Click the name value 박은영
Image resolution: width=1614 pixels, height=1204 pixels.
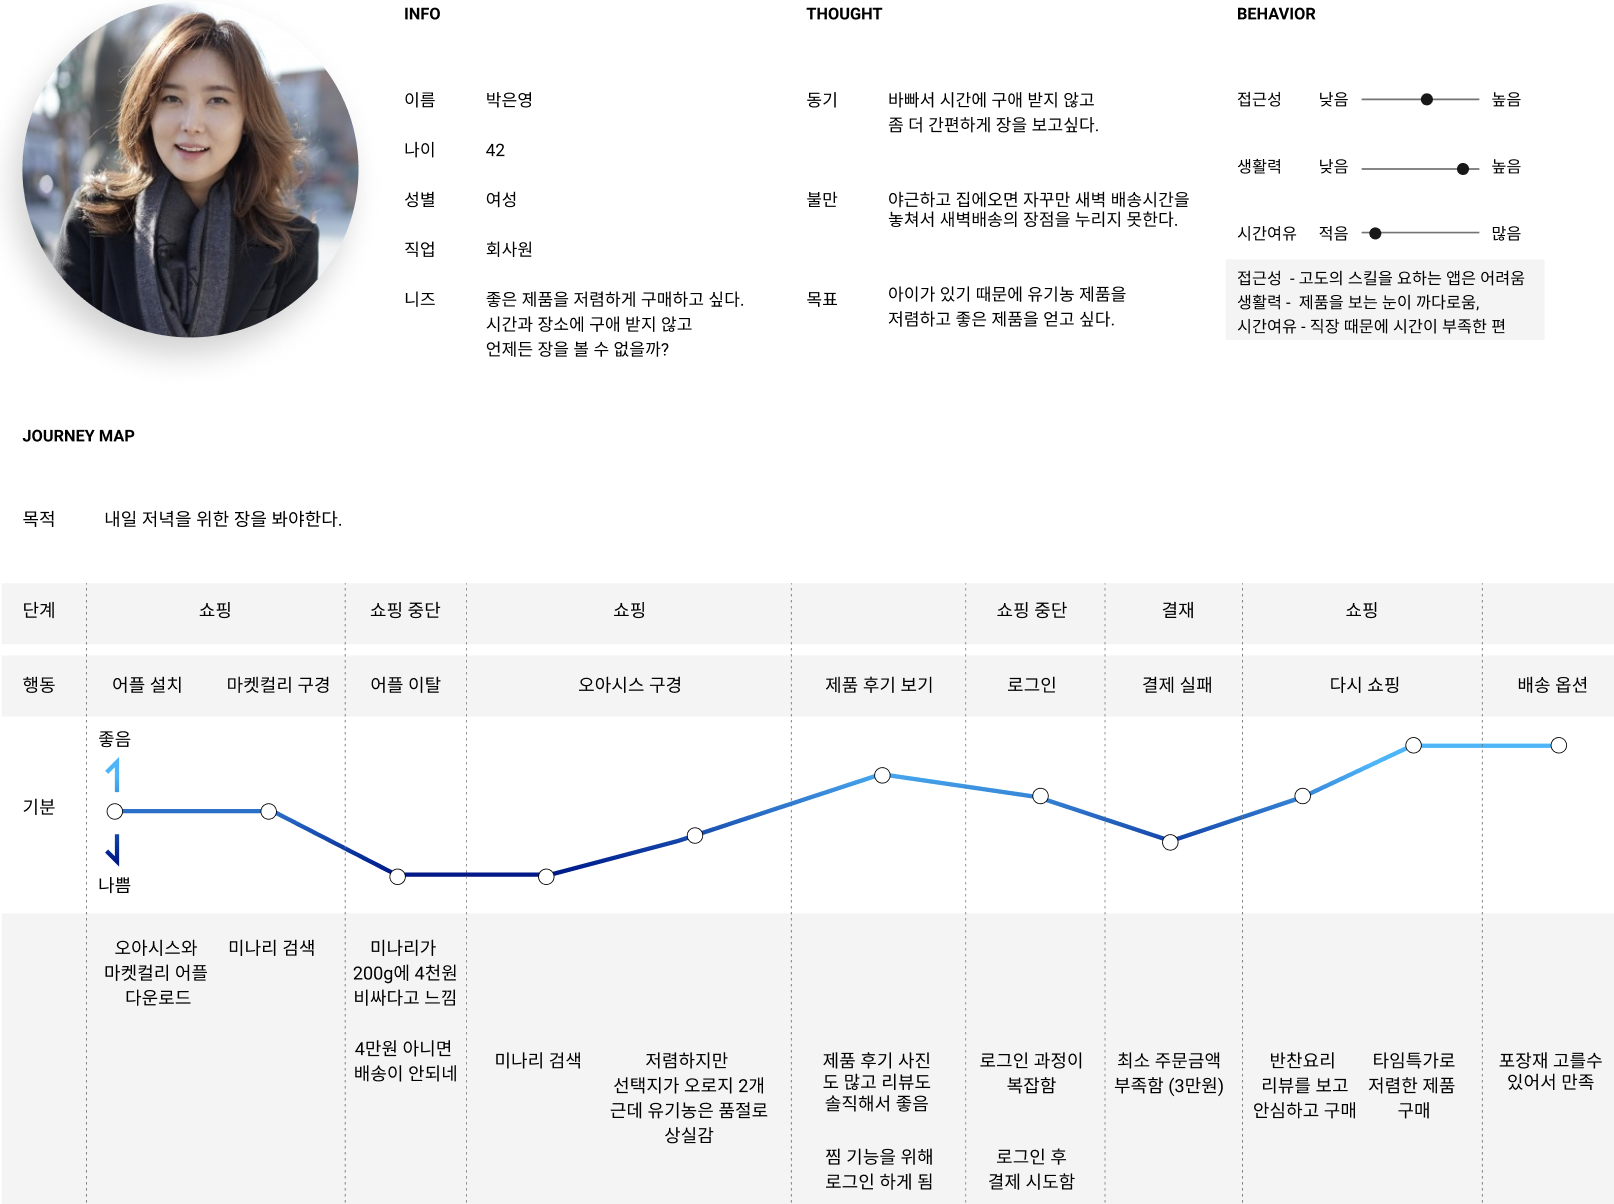point(509,100)
